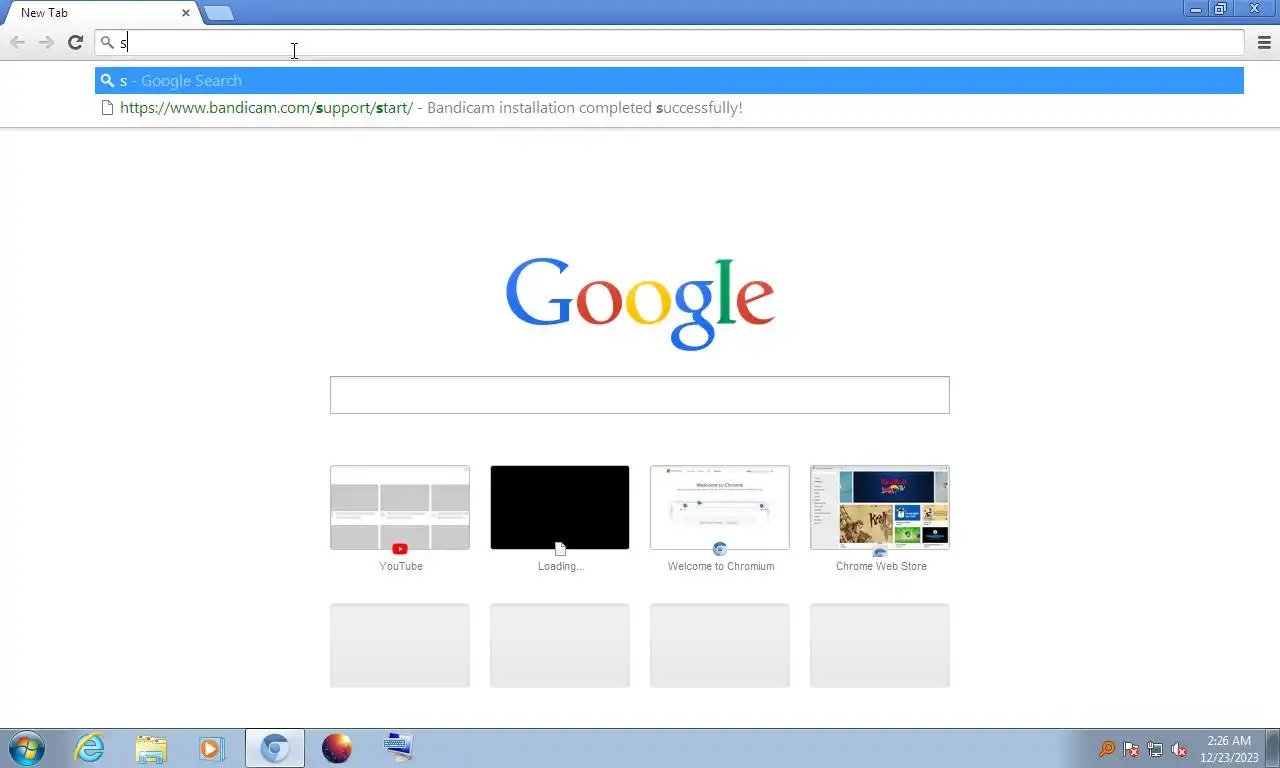Click the Loading... tile label
The width and height of the screenshot is (1280, 768).
pyautogui.click(x=561, y=566)
